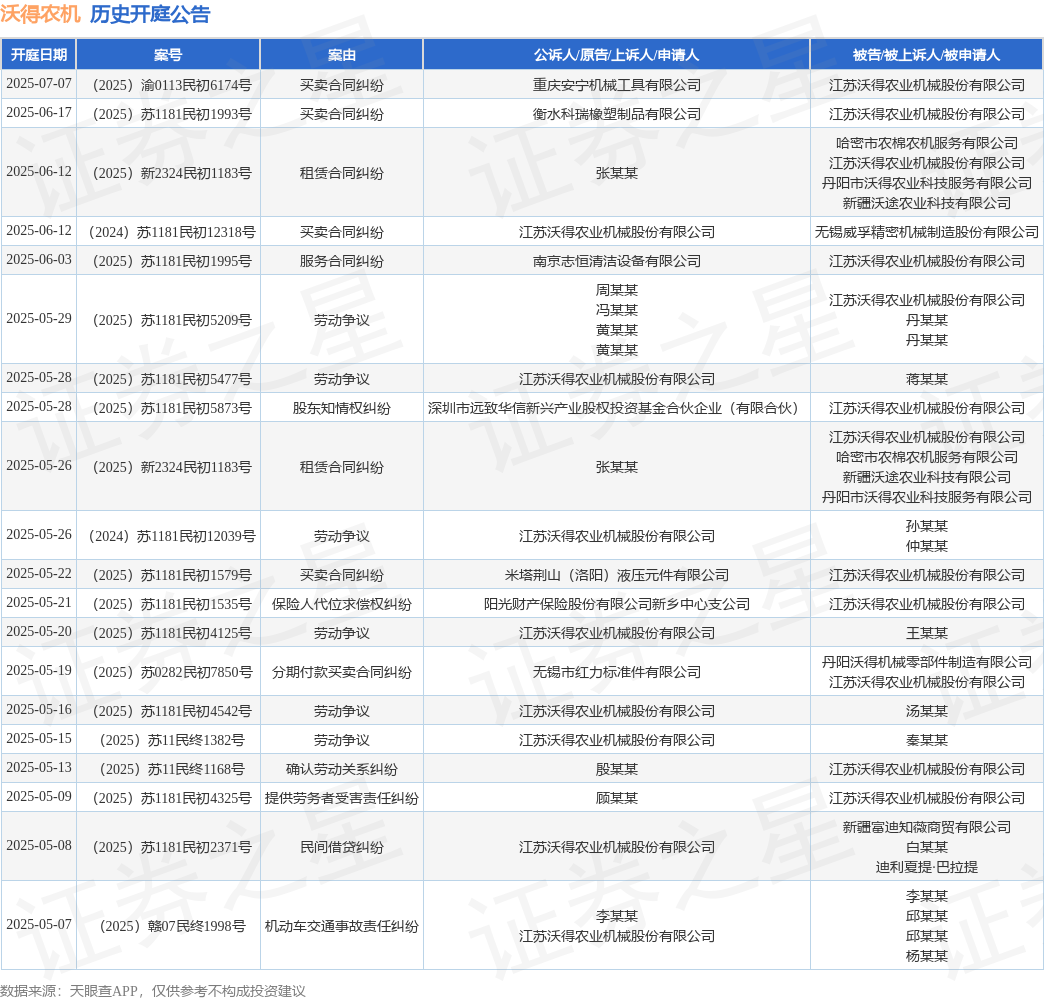Click plaintiff 周某某

(617, 290)
